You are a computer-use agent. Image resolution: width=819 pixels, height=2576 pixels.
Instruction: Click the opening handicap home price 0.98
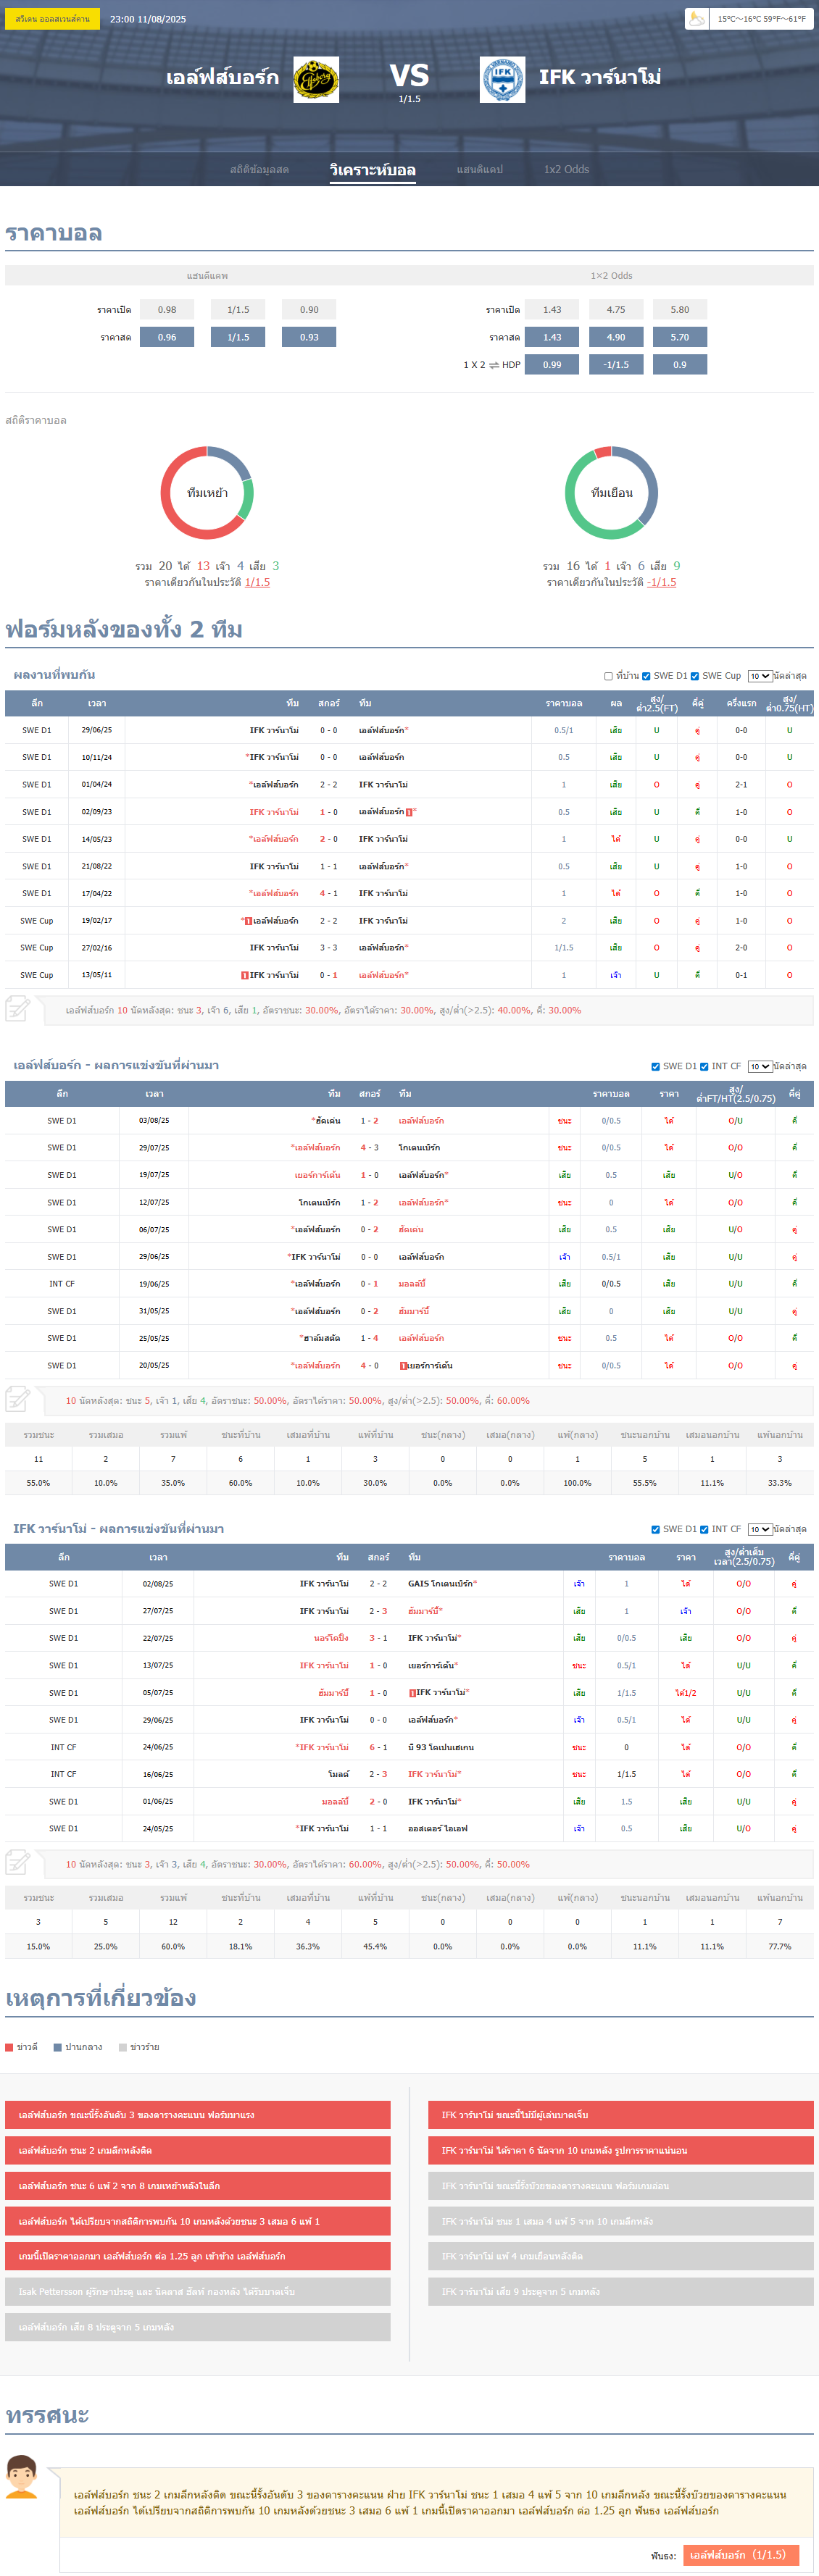pos(167,309)
